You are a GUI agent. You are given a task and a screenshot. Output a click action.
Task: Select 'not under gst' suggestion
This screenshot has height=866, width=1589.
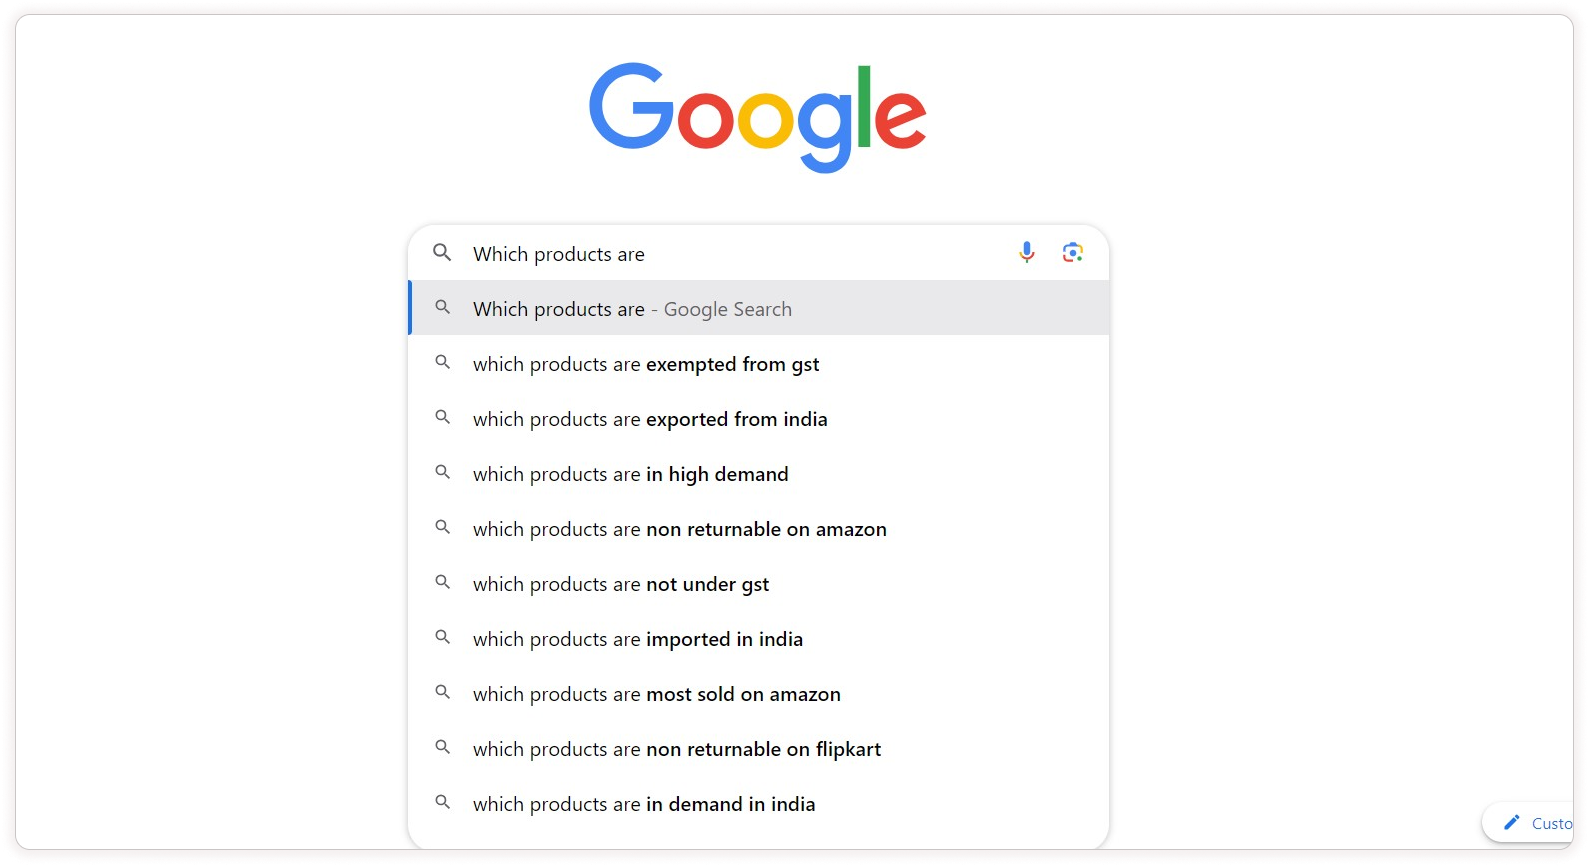point(621,584)
